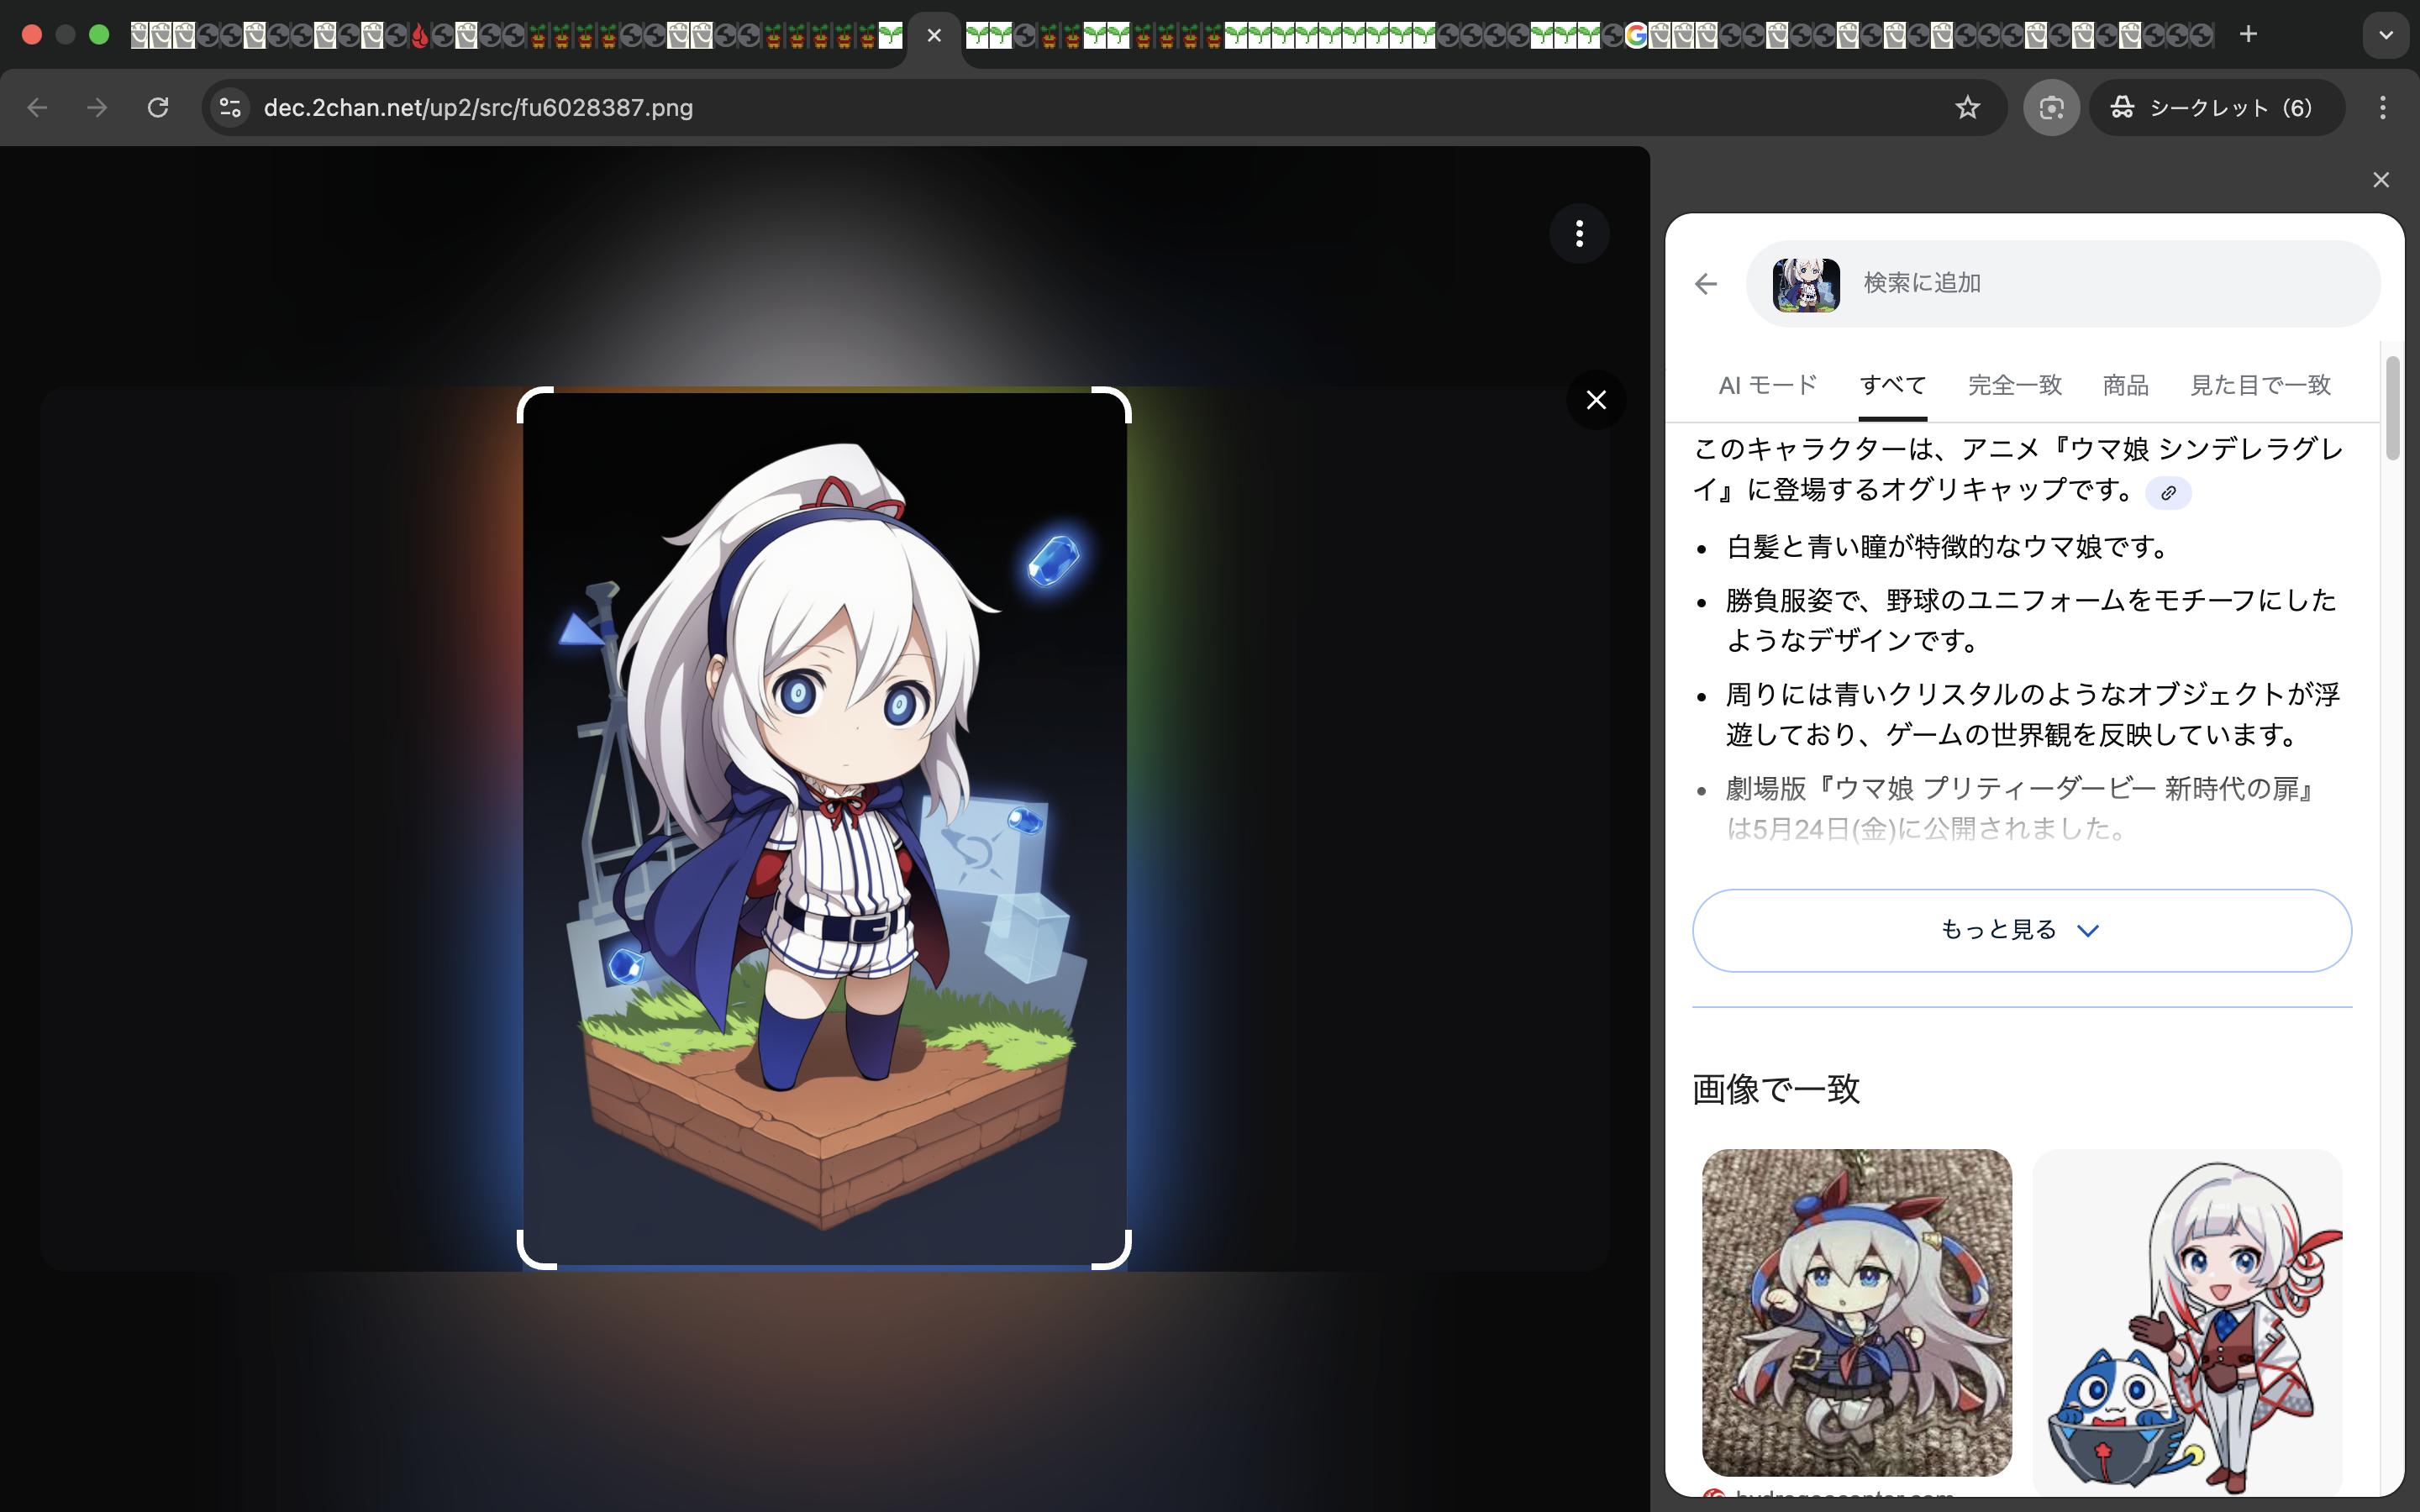Screen dimensions: 2420x1512
Task: Click the side panel vertical scrollbar
Action: point(2392,408)
